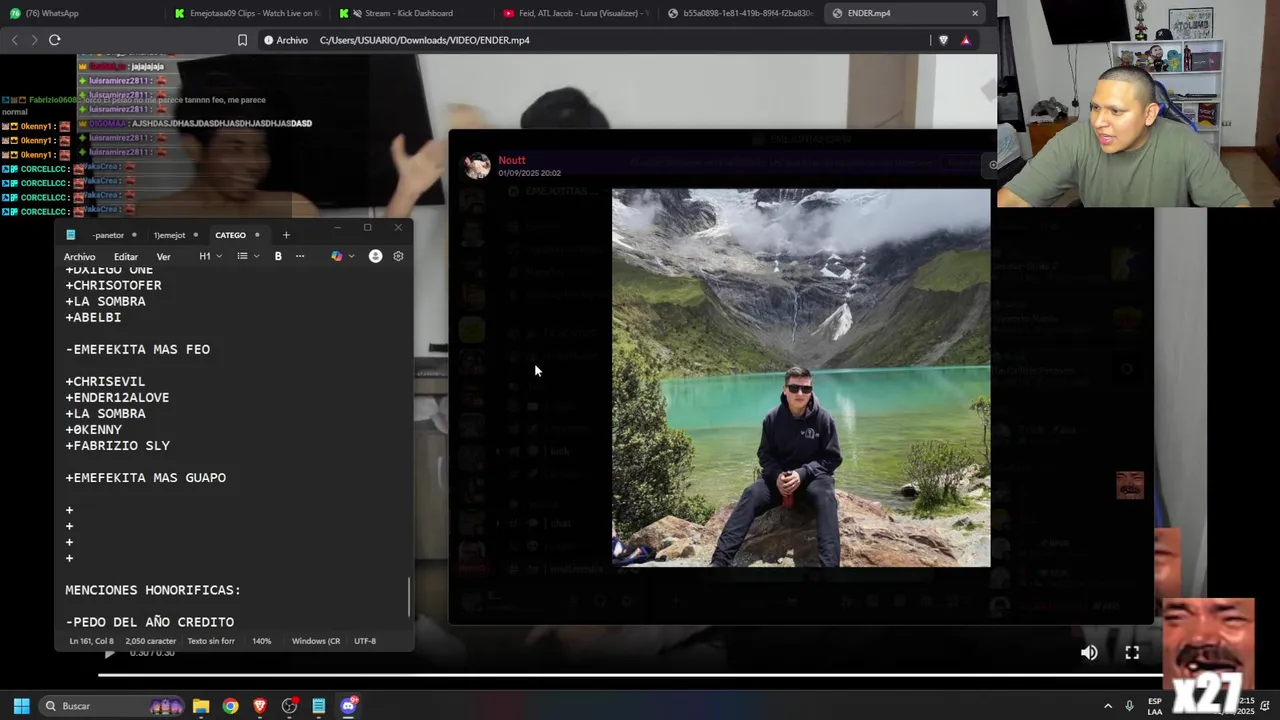
Task: Open the Brave Shields lion icon
Action: tap(943, 40)
